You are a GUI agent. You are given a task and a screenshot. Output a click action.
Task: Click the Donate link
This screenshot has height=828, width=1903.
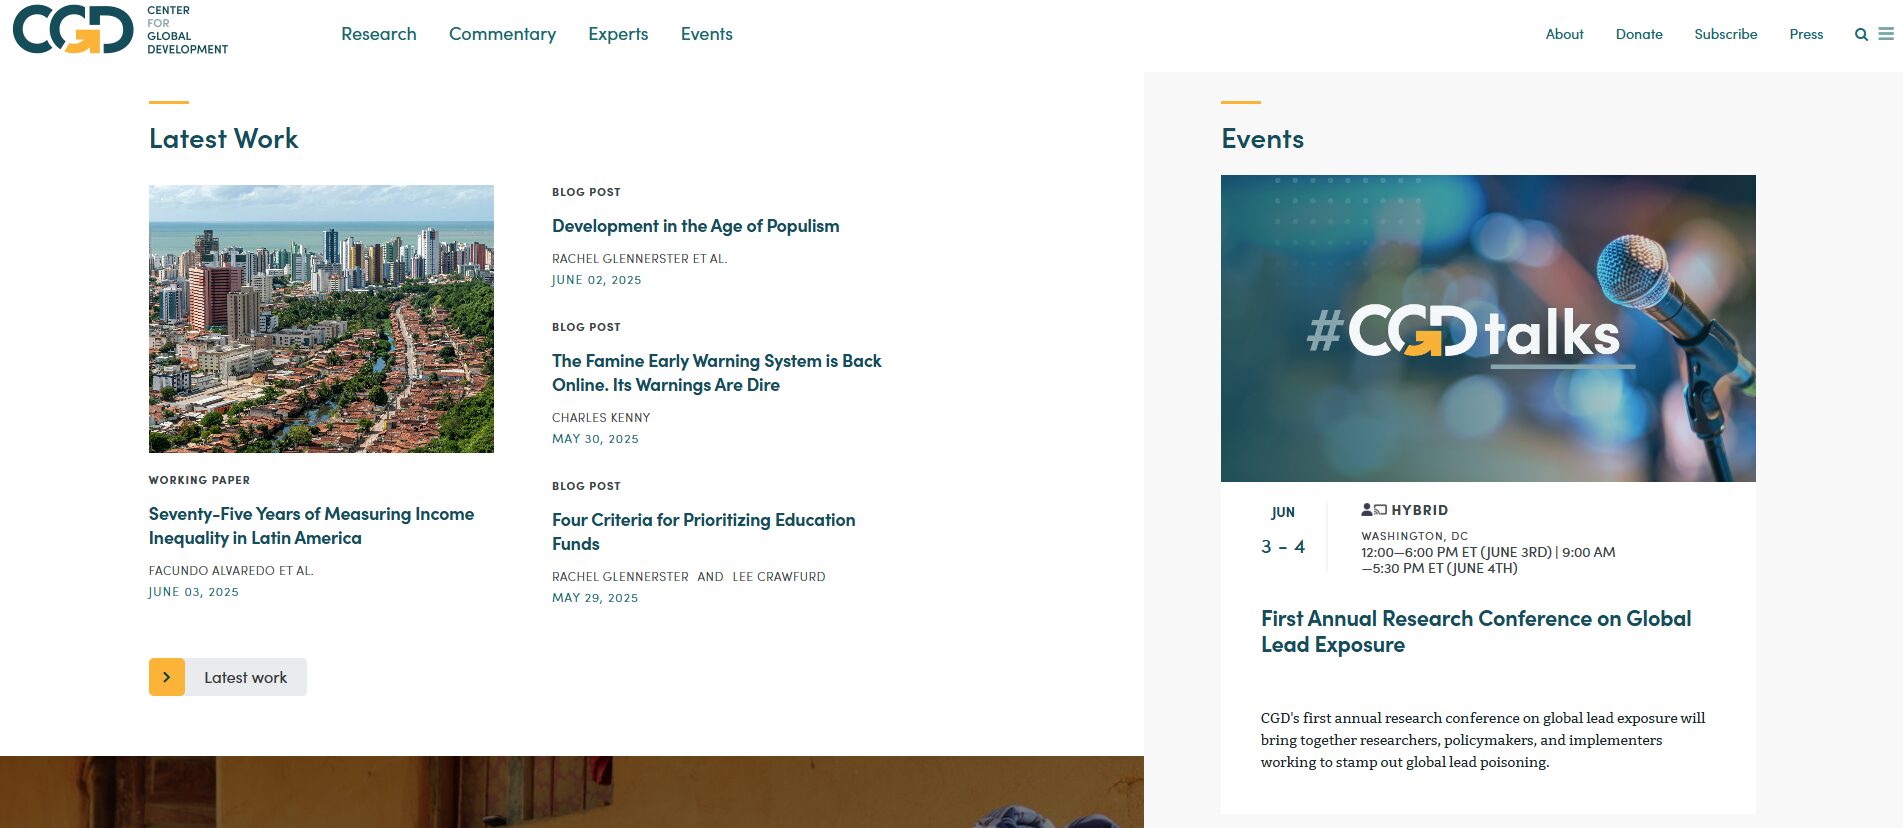point(1638,34)
